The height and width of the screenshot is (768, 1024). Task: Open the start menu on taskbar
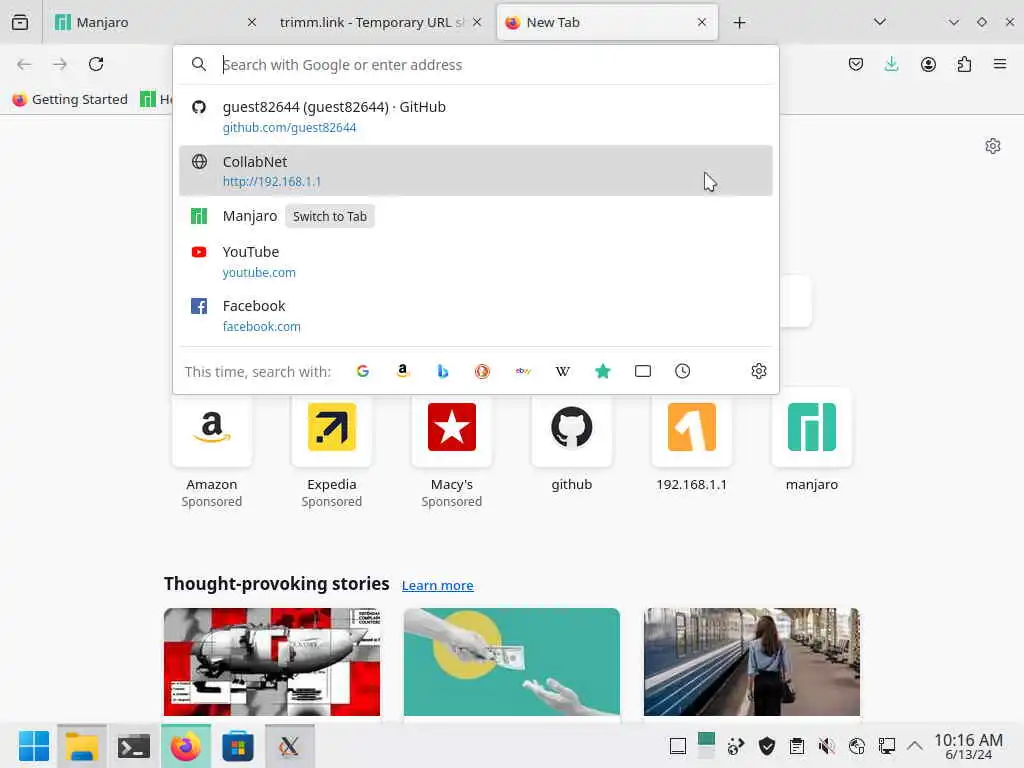click(34, 746)
